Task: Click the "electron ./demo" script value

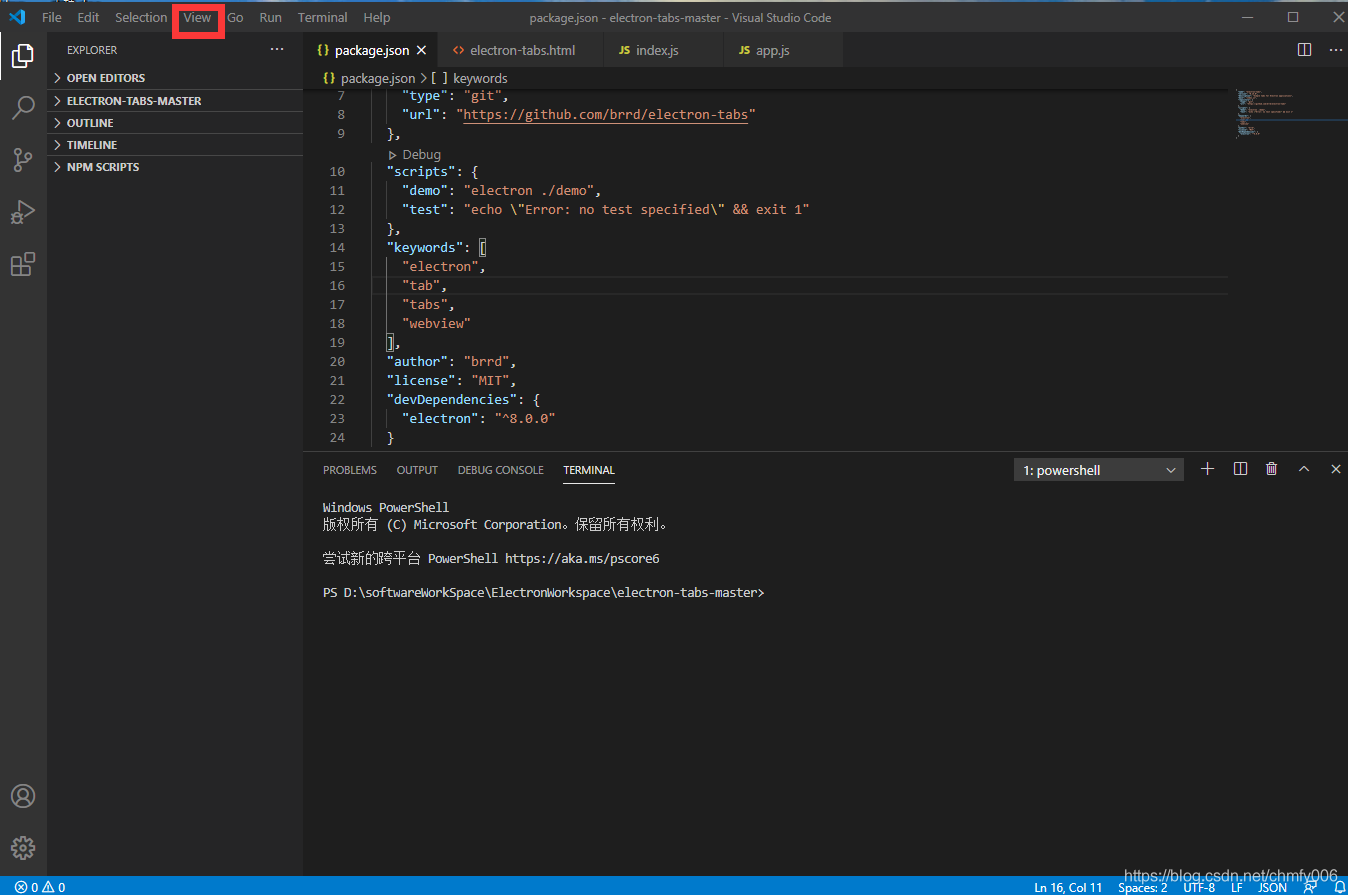Action: coord(528,190)
